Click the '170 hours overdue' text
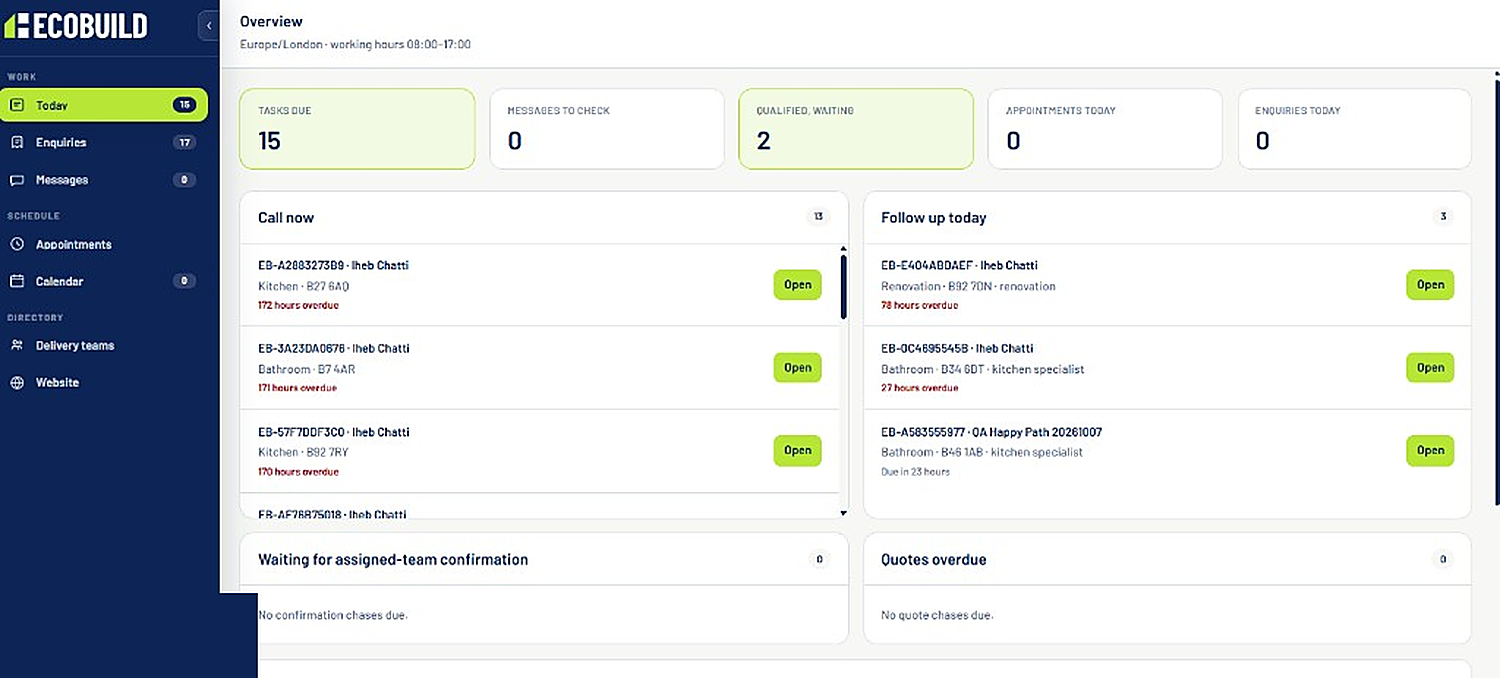The width and height of the screenshot is (1500, 678). (298, 471)
